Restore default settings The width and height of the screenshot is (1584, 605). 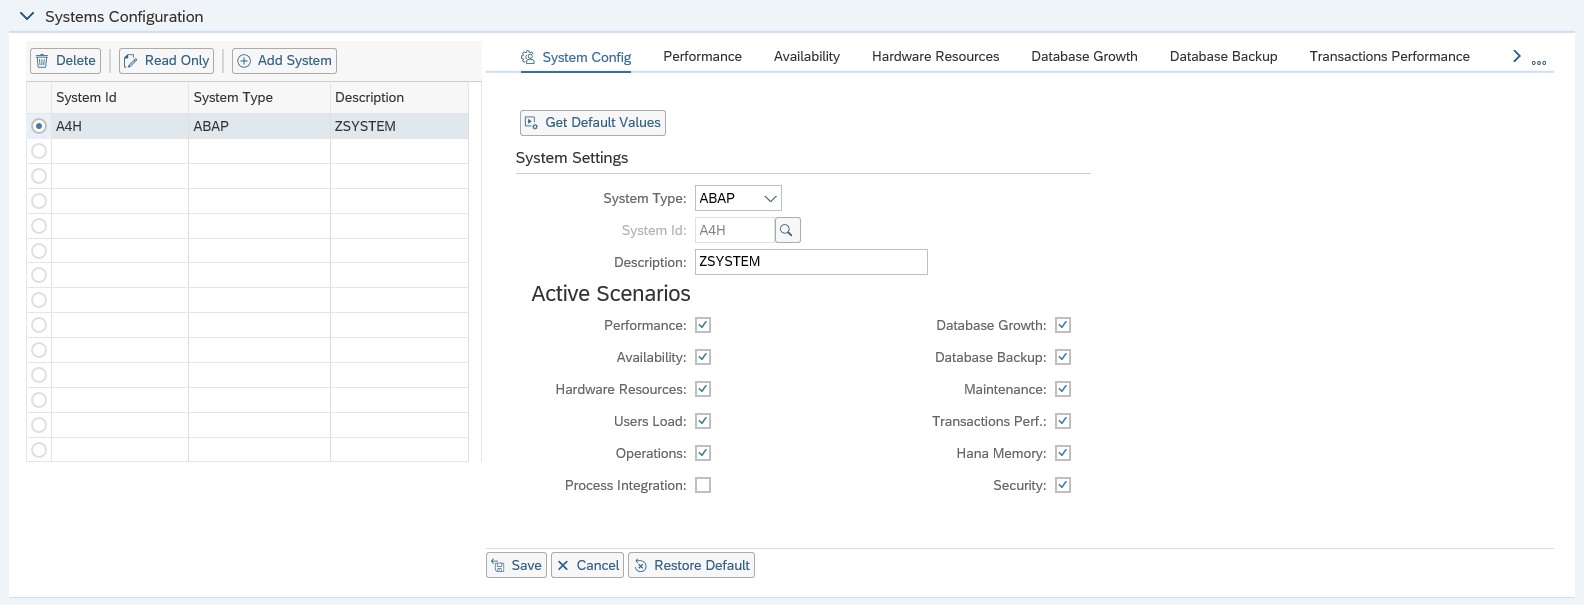[691, 565]
